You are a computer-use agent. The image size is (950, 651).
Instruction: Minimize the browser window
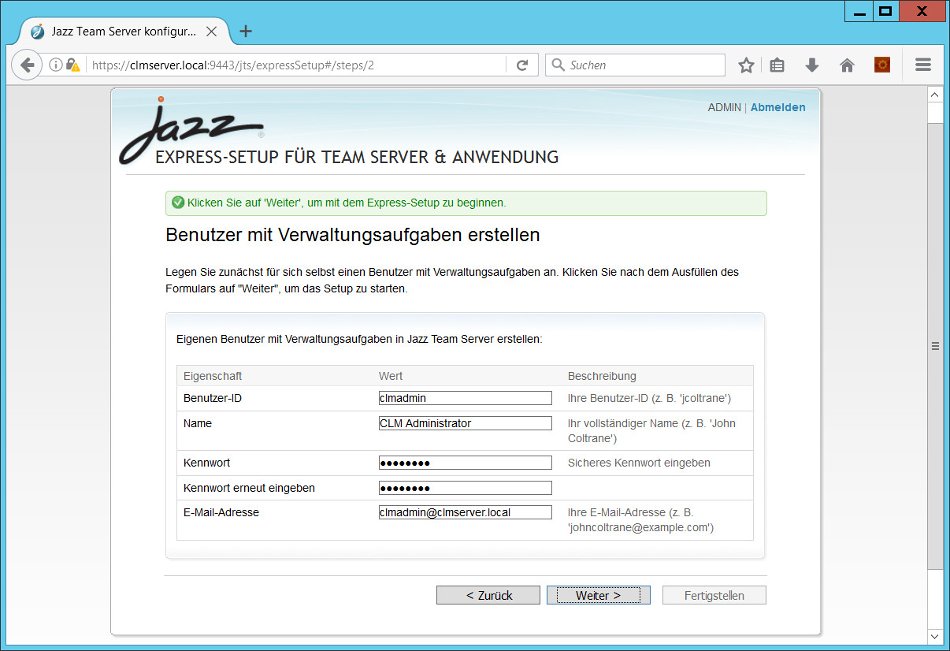[x=859, y=12]
